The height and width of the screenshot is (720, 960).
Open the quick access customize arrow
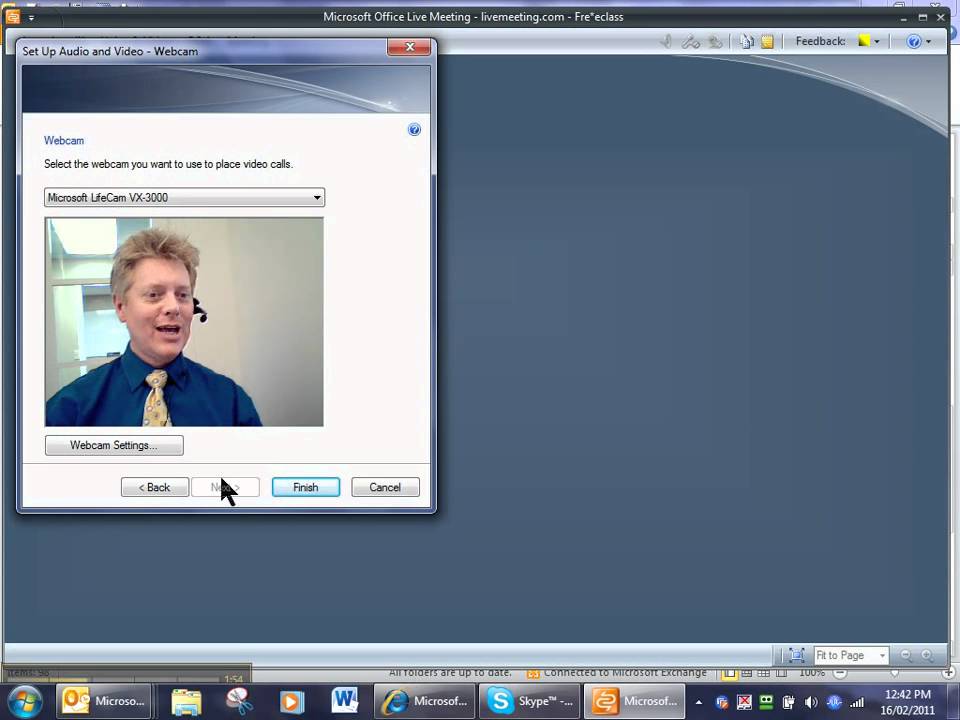(x=31, y=18)
